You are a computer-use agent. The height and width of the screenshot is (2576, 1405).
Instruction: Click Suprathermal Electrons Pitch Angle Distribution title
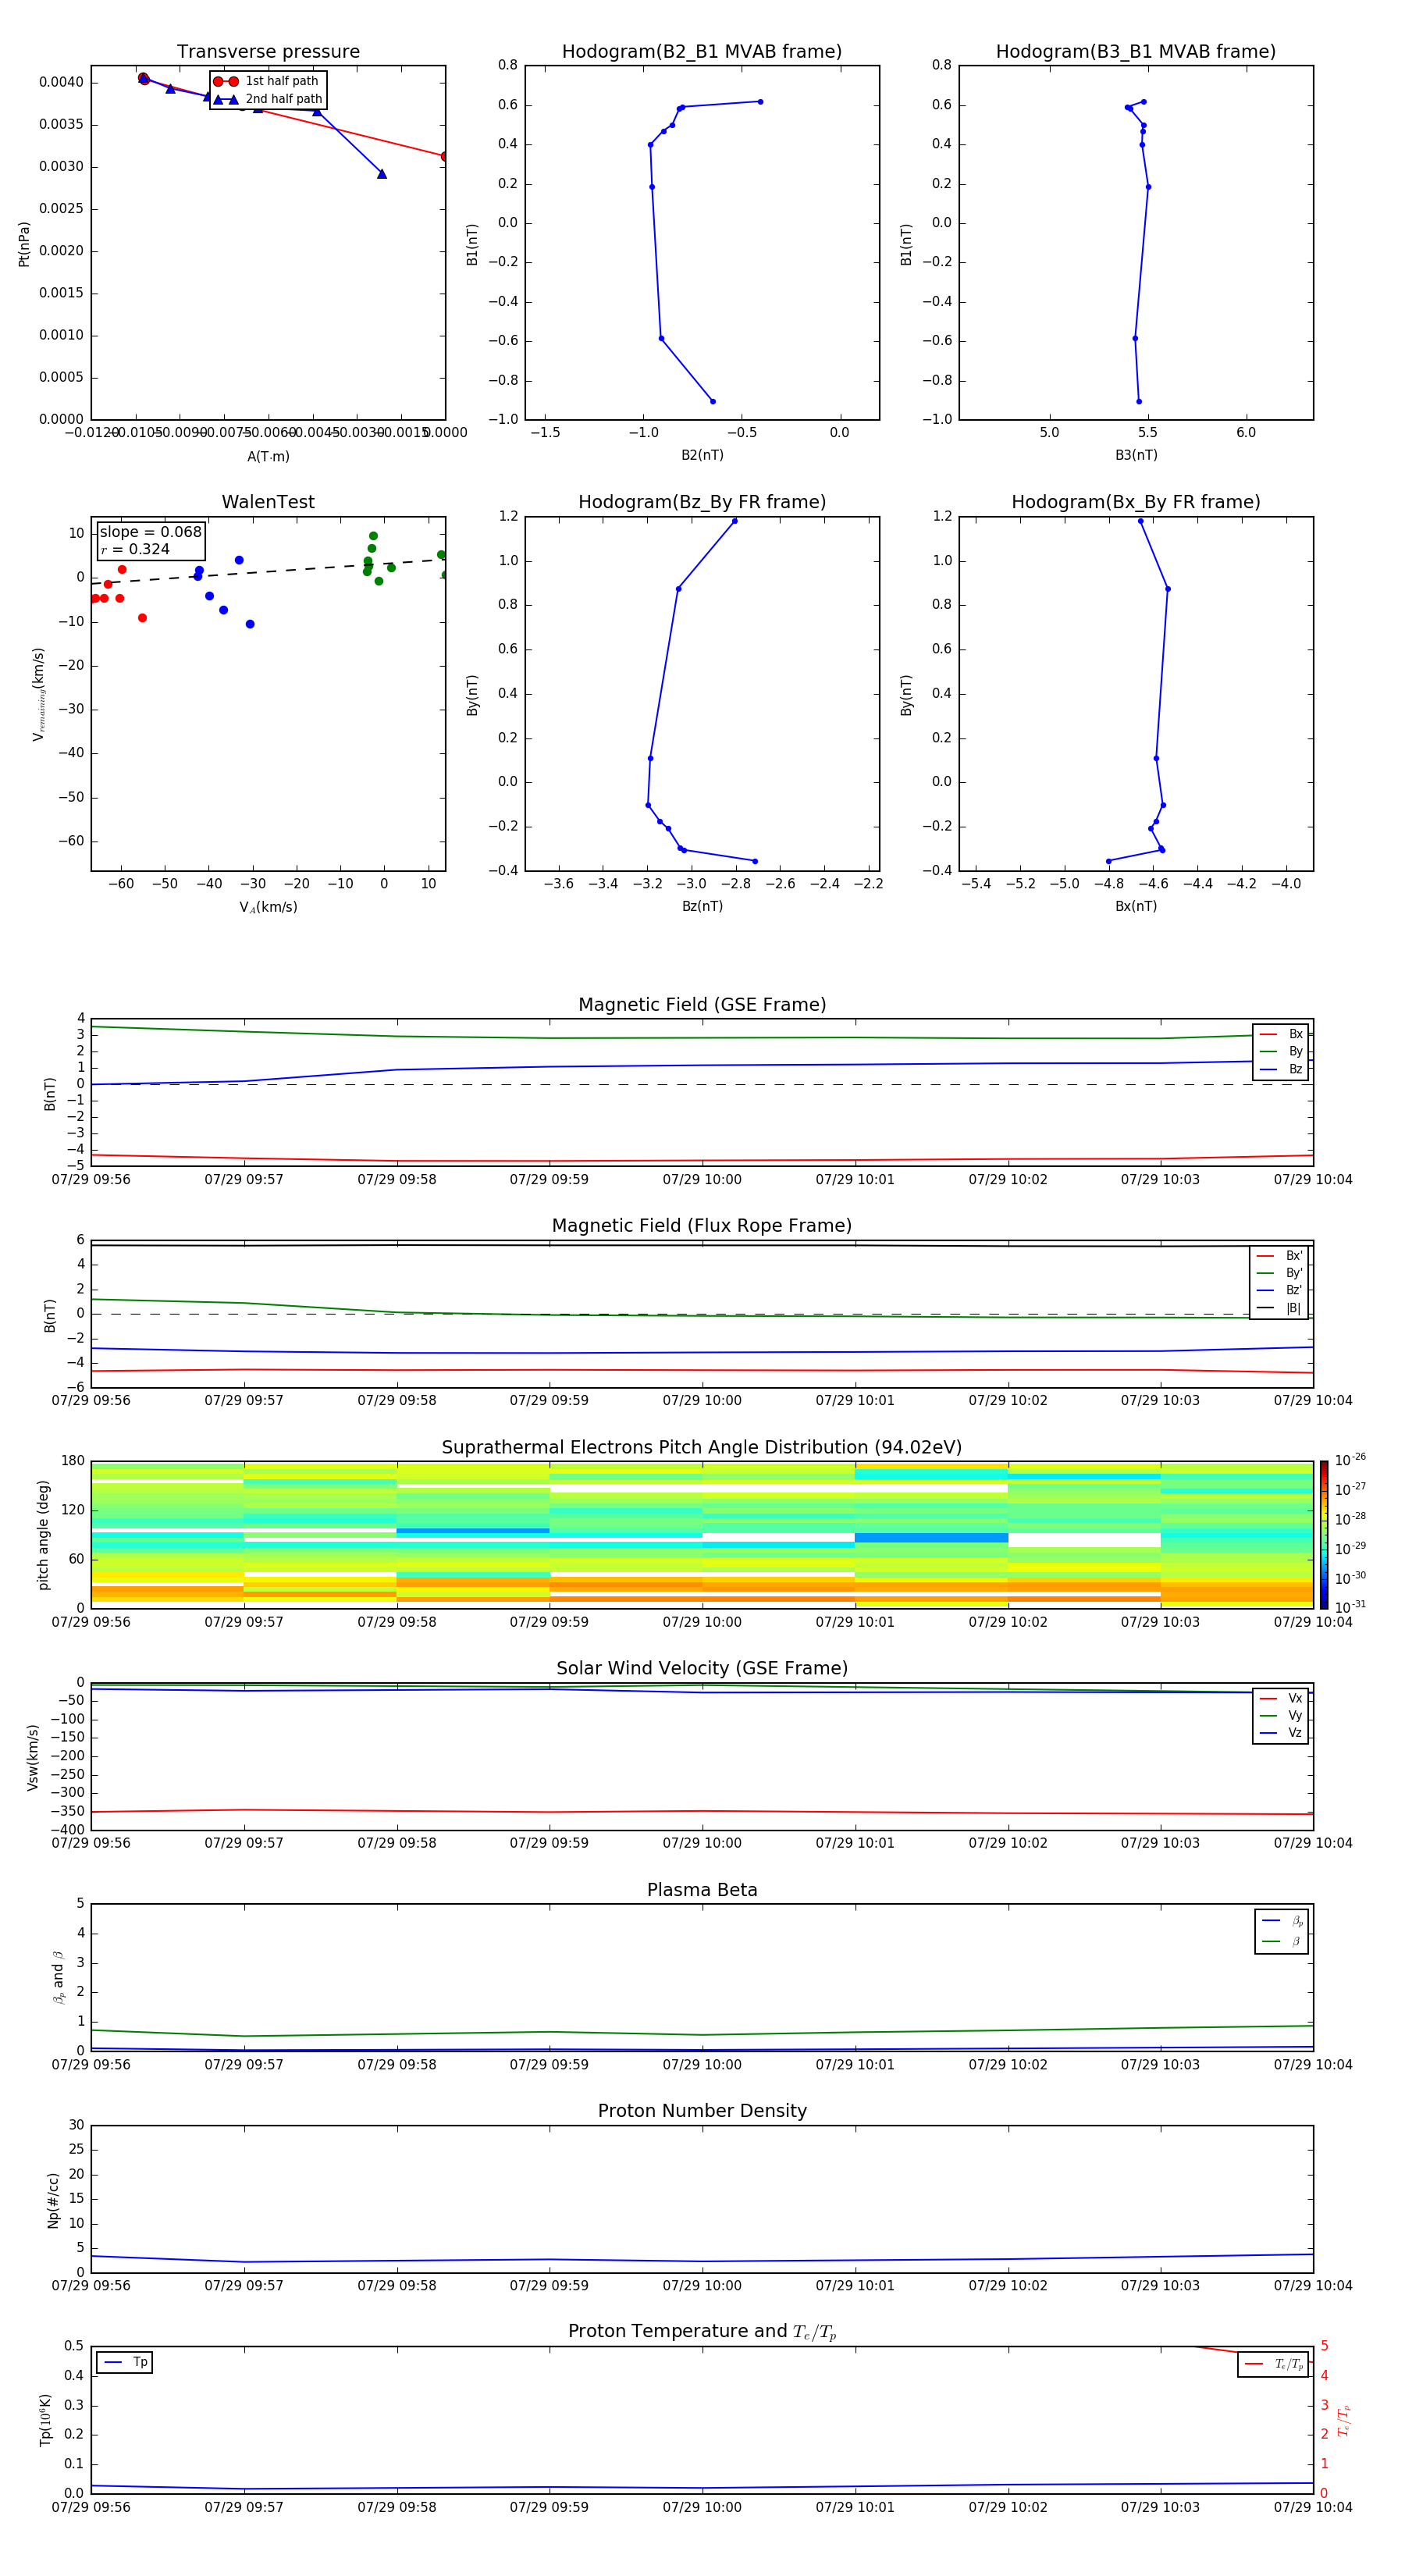(x=702, y=1448)
